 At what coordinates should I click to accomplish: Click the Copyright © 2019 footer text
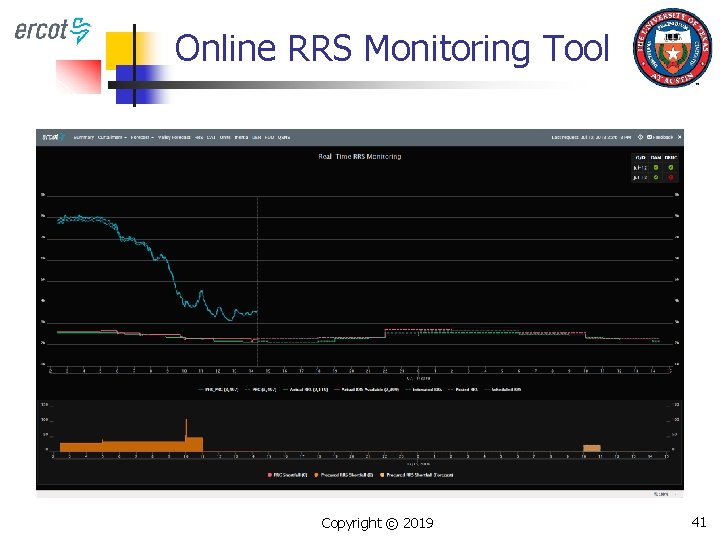[x=377, y=523]
